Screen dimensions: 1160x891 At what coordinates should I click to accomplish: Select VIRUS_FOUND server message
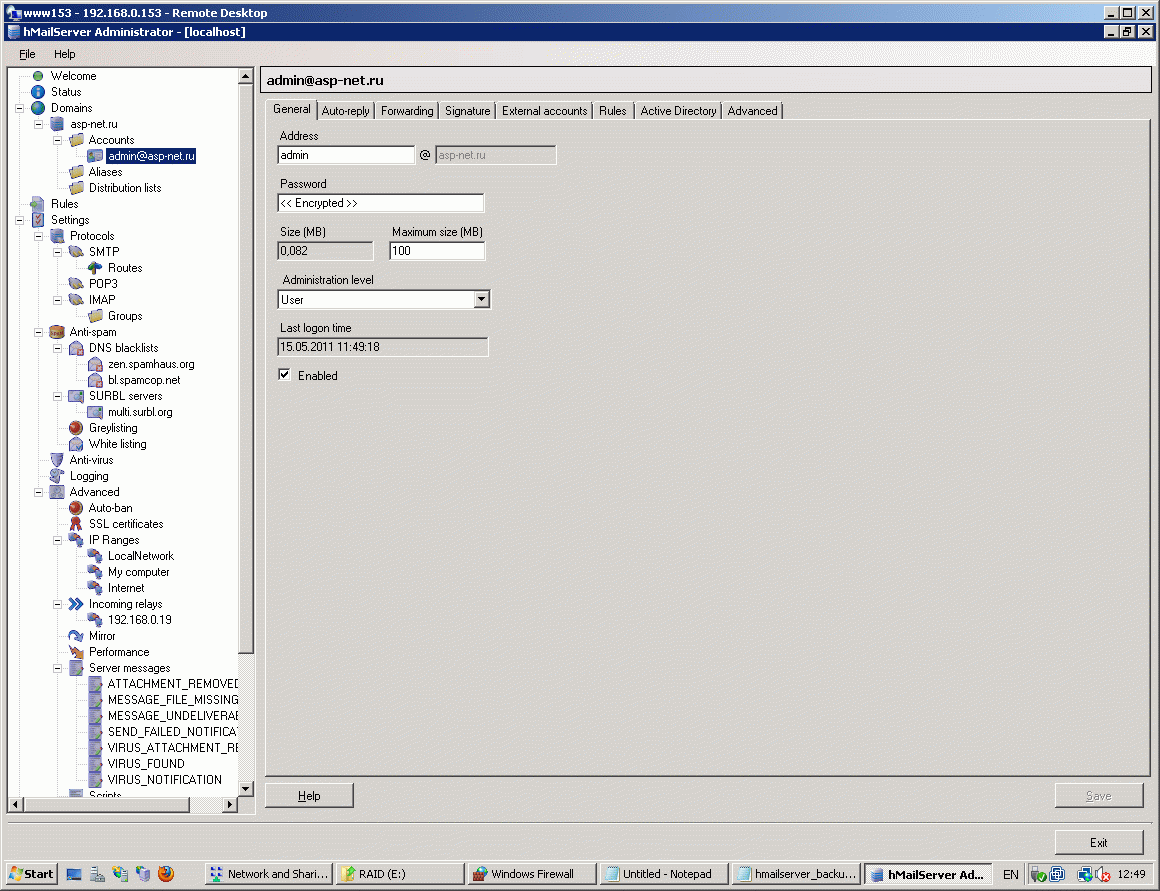(x=146, y=764)
